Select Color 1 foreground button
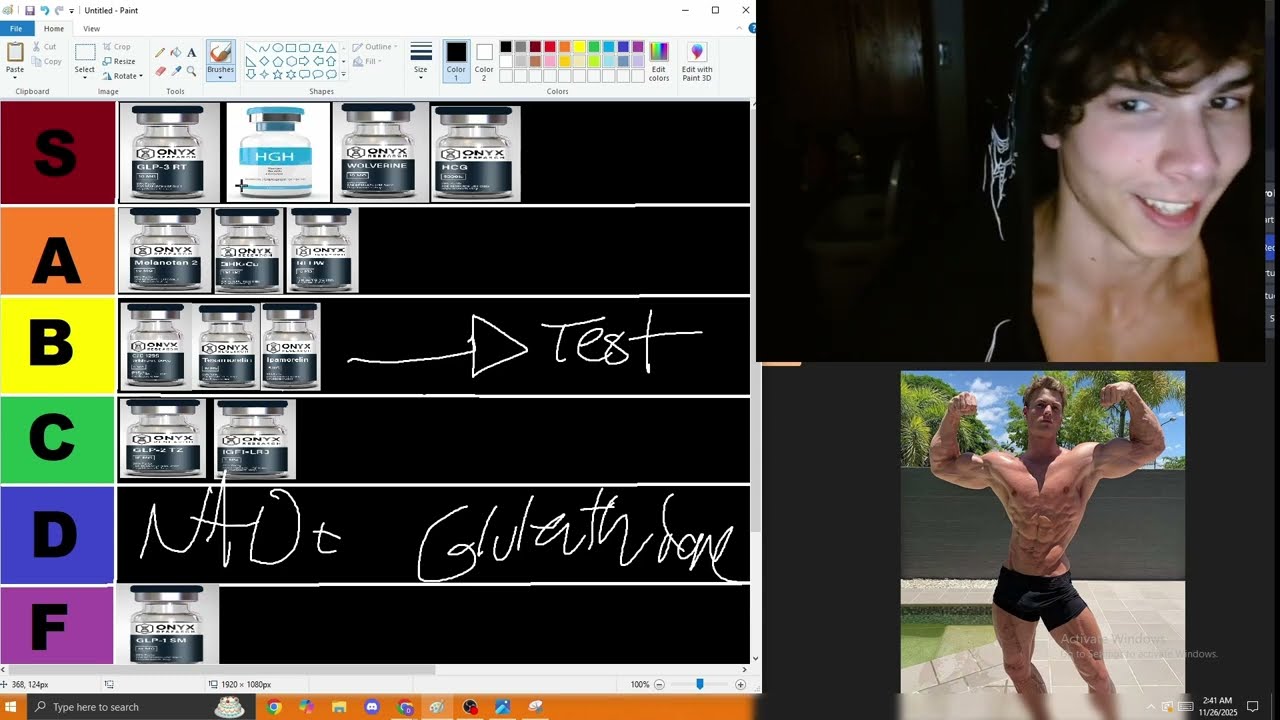Screen dimensions: 1280x720 point(456,60)
